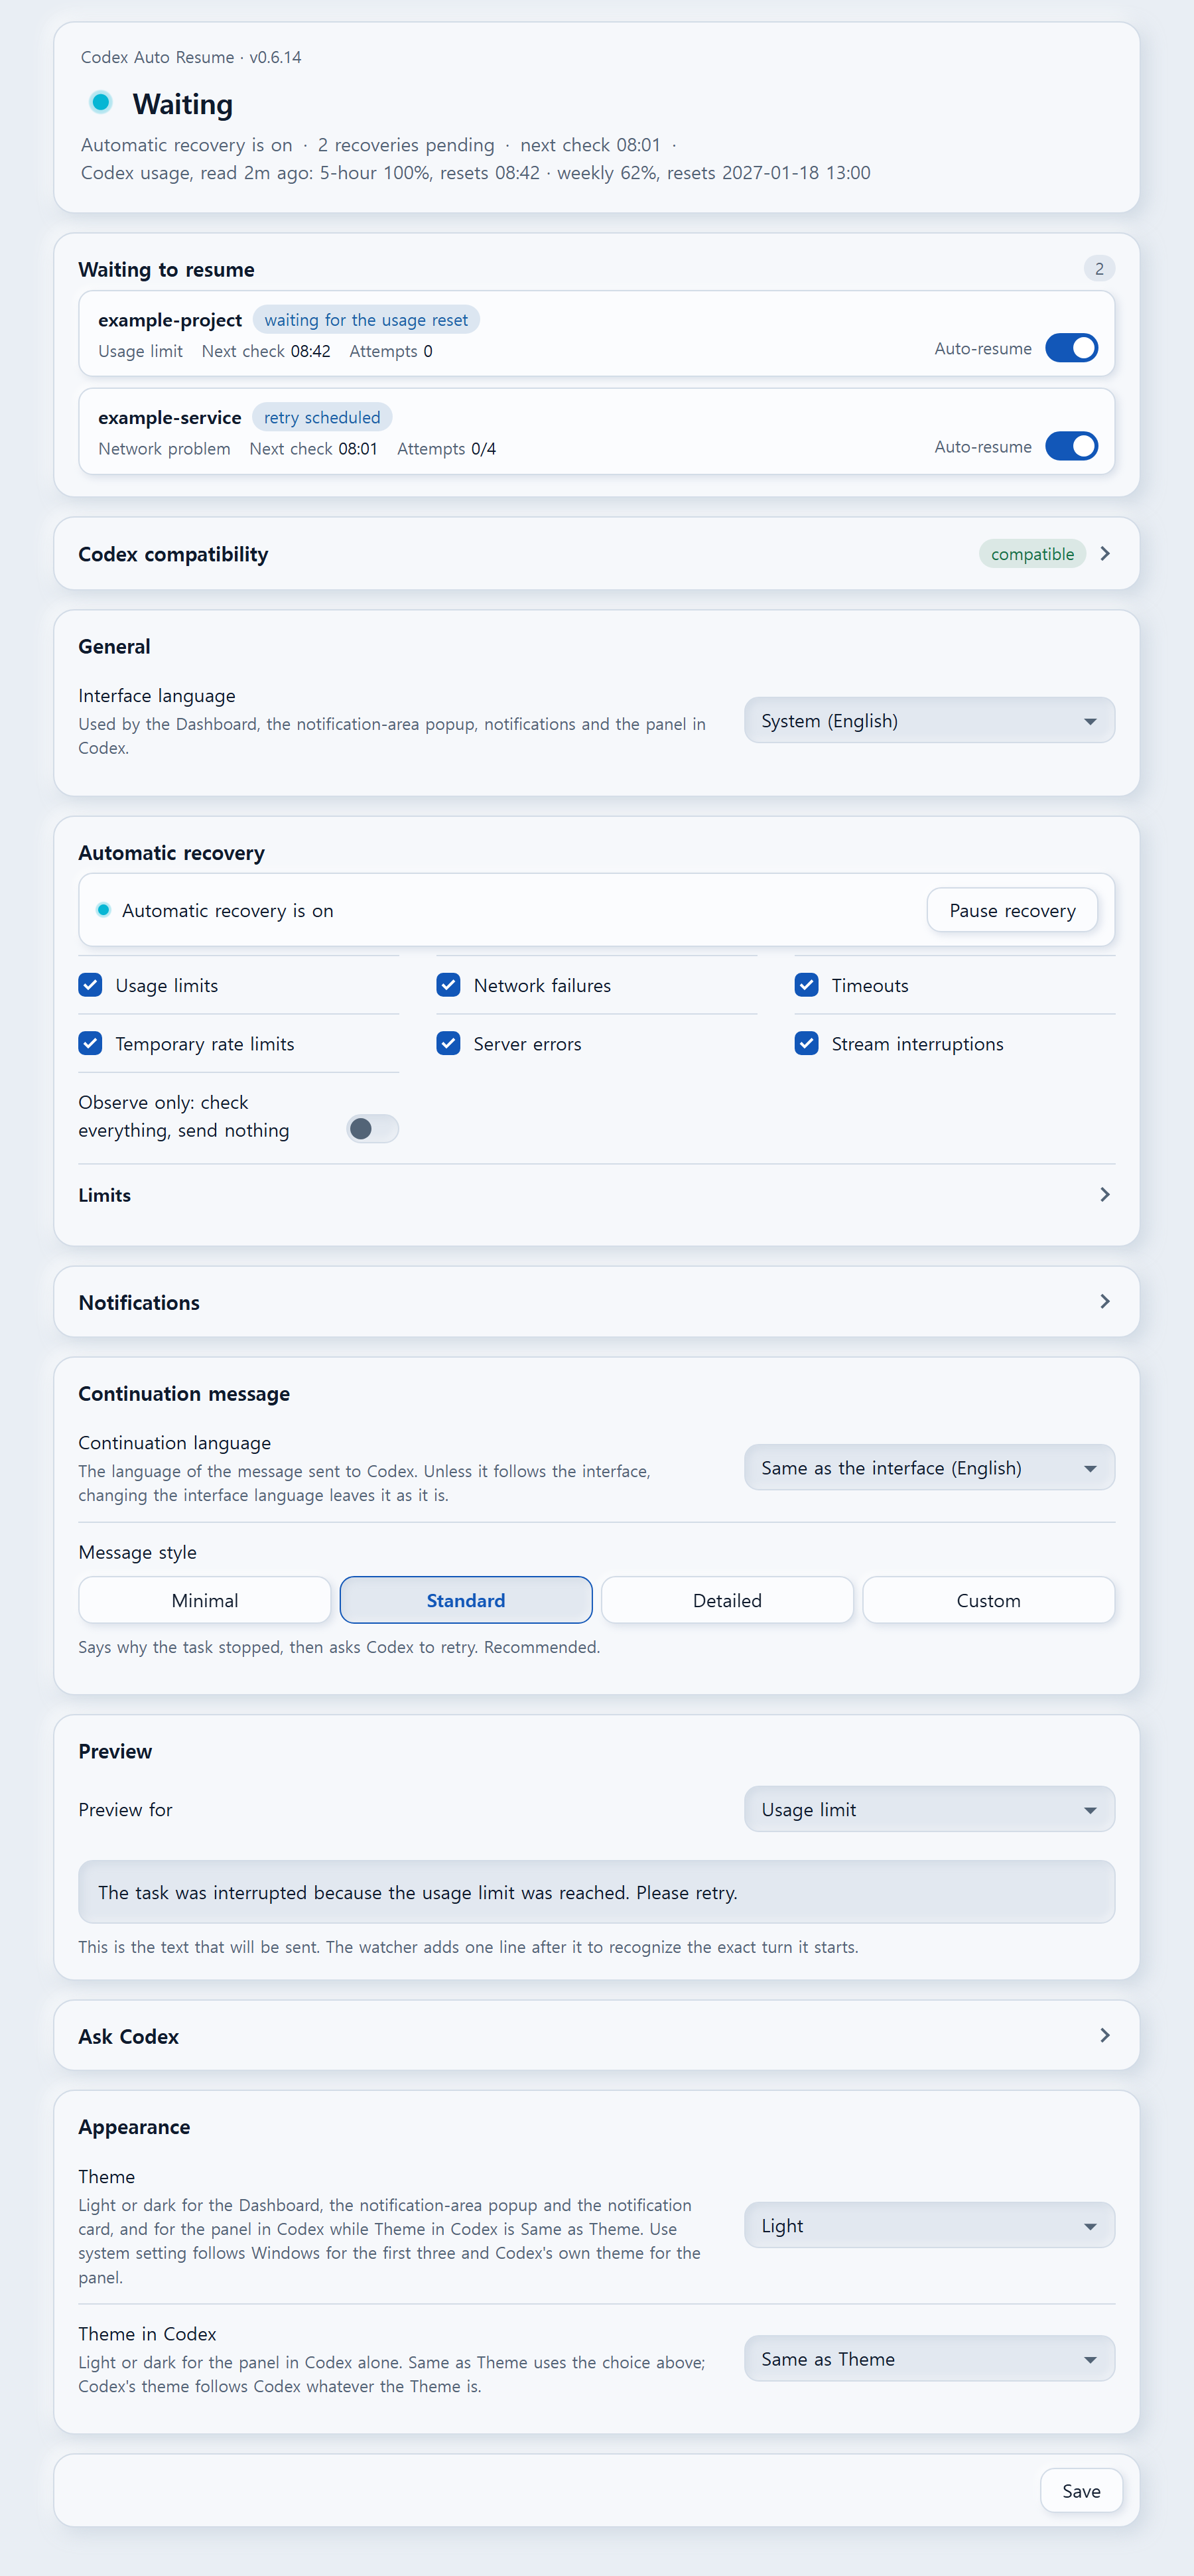Click the Waiting status heading
Screen dimensions: 1194x2576
tap(183, 104)
